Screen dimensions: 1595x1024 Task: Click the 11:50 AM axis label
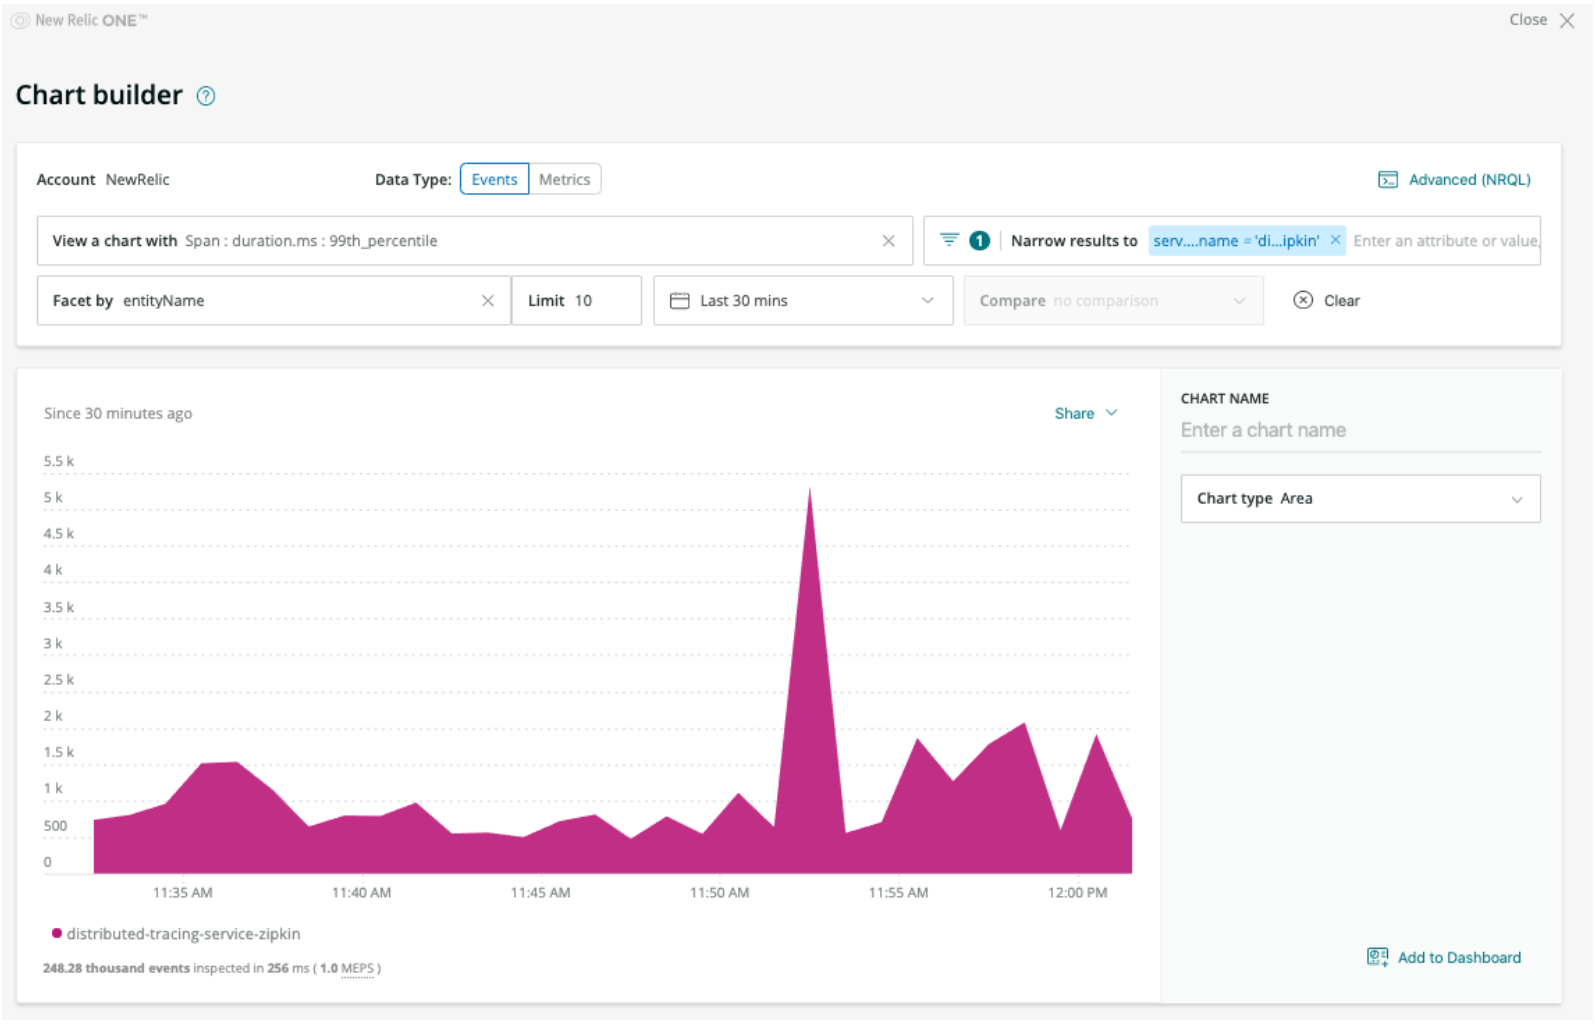pos(719,892)
